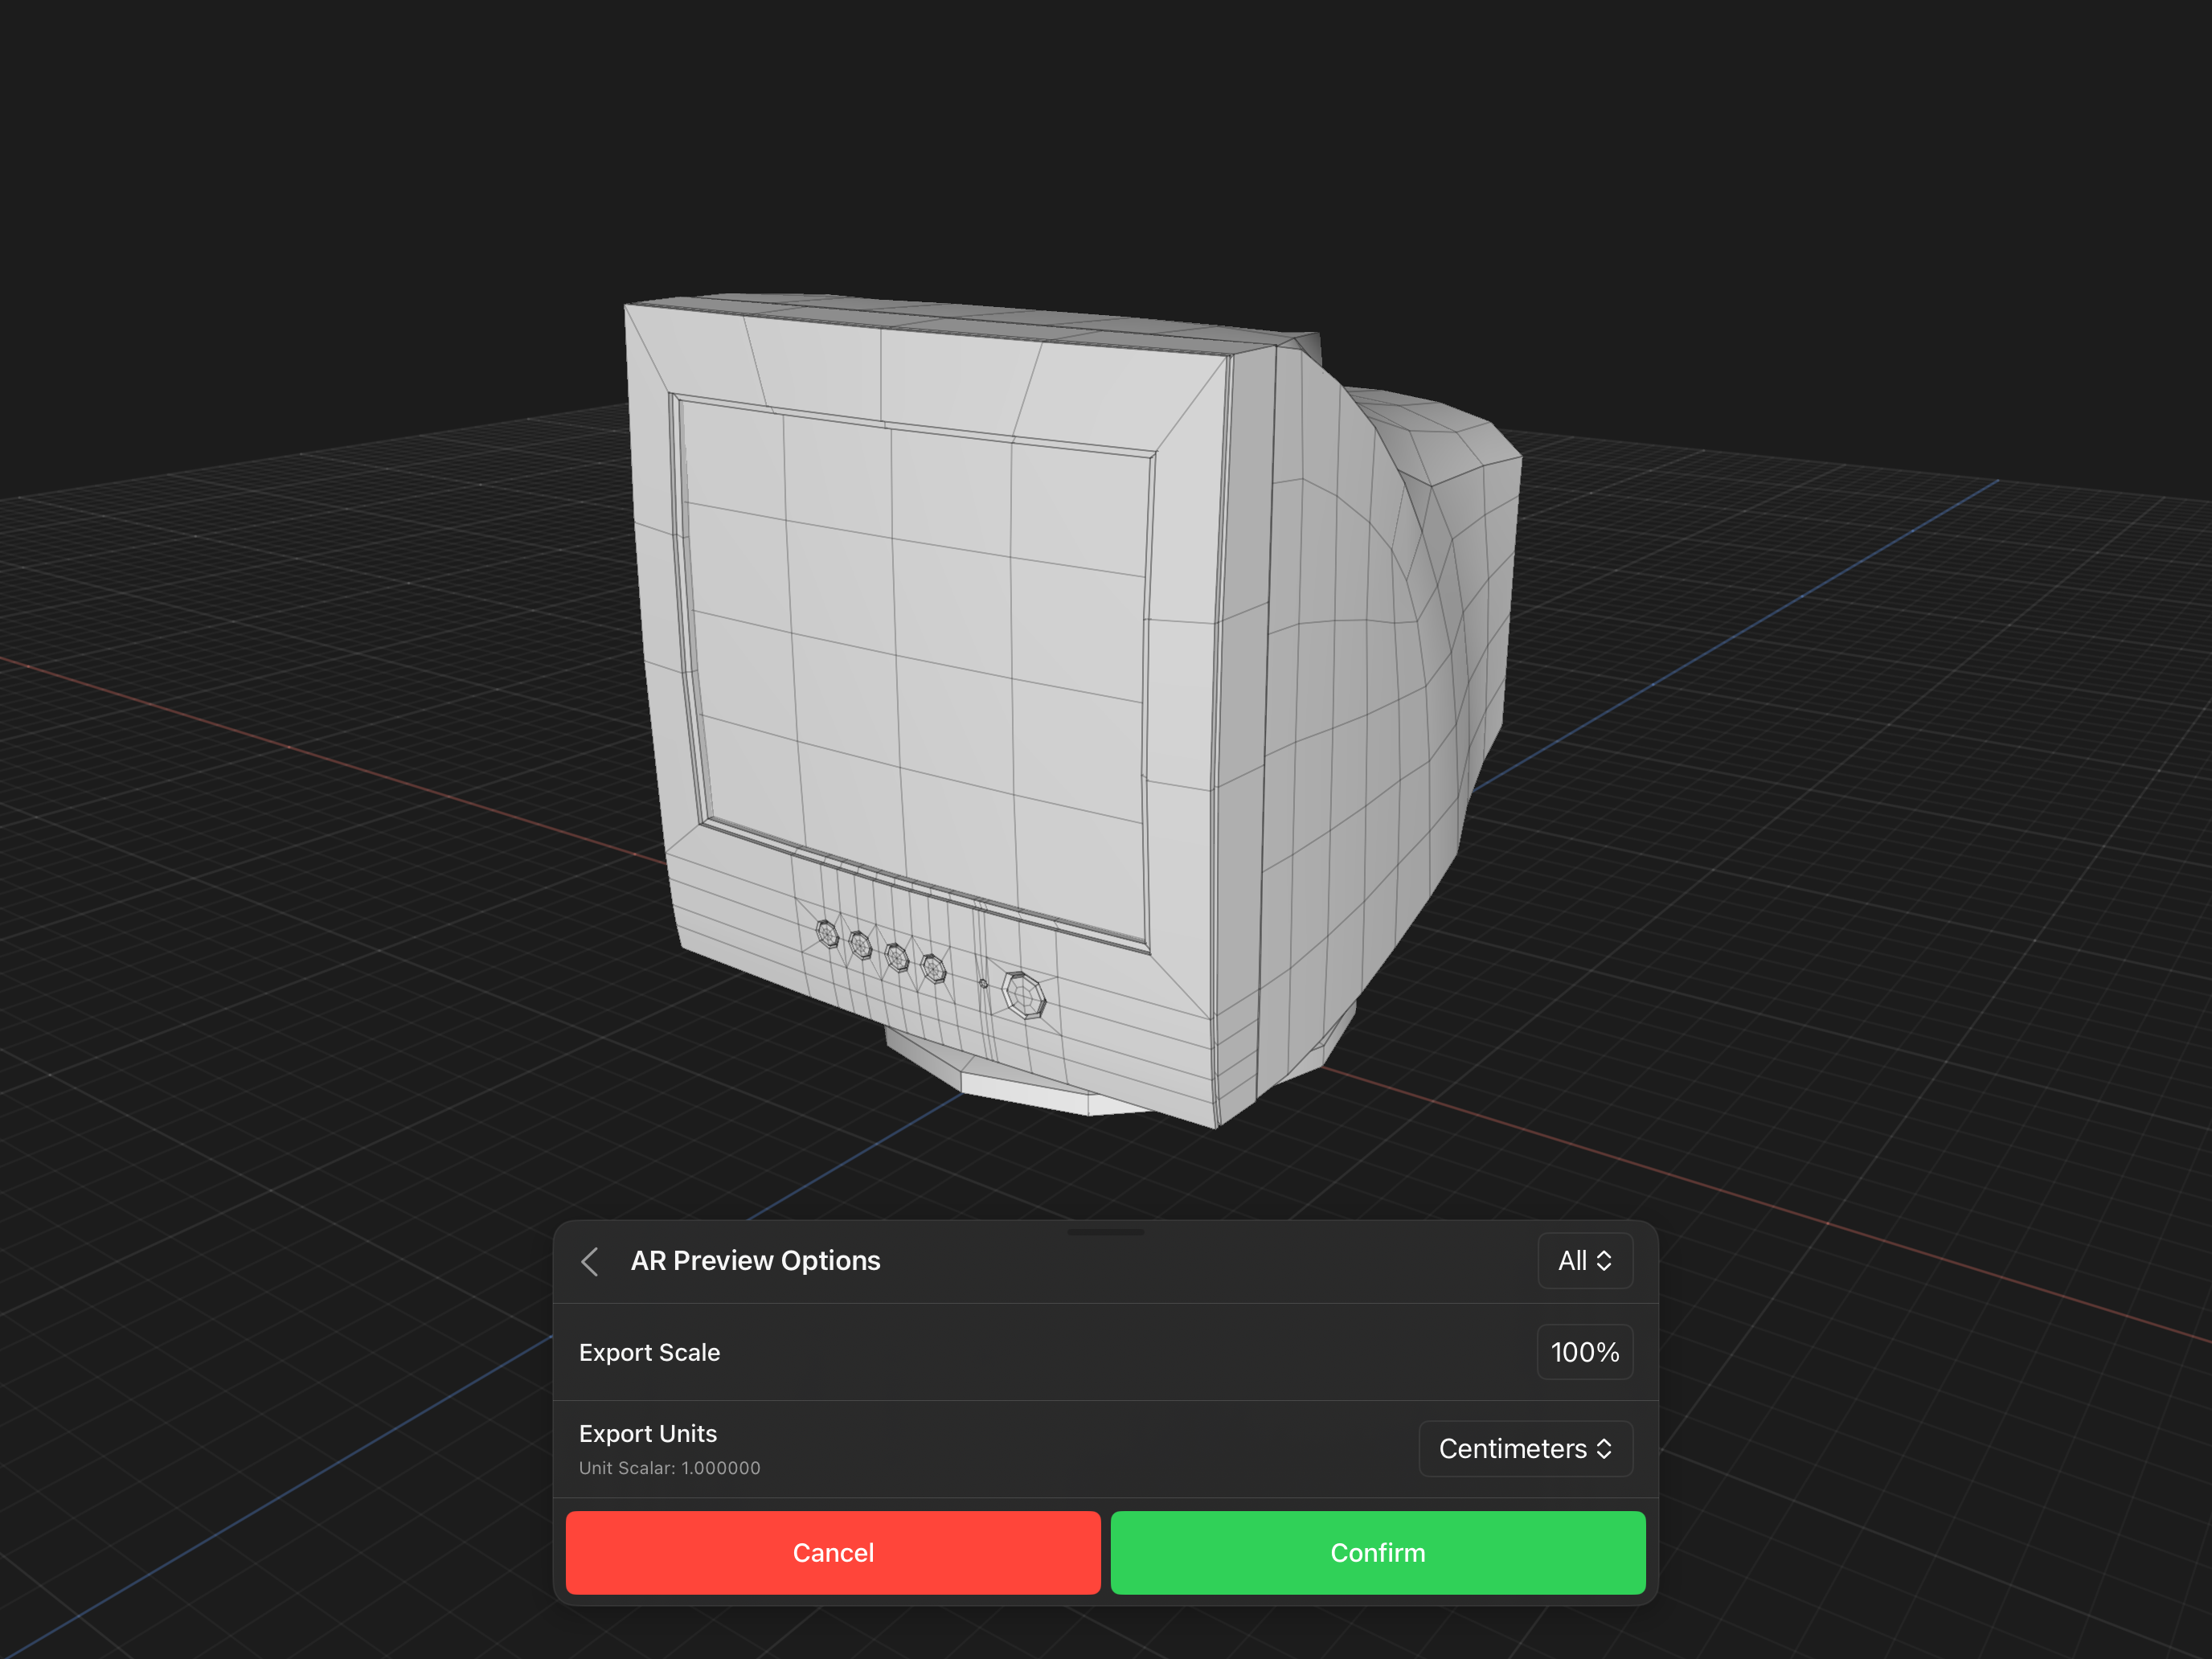The image size is (2212, 1659).
Task: Click the AR Preview Options title
Action: pos(755,1261)
